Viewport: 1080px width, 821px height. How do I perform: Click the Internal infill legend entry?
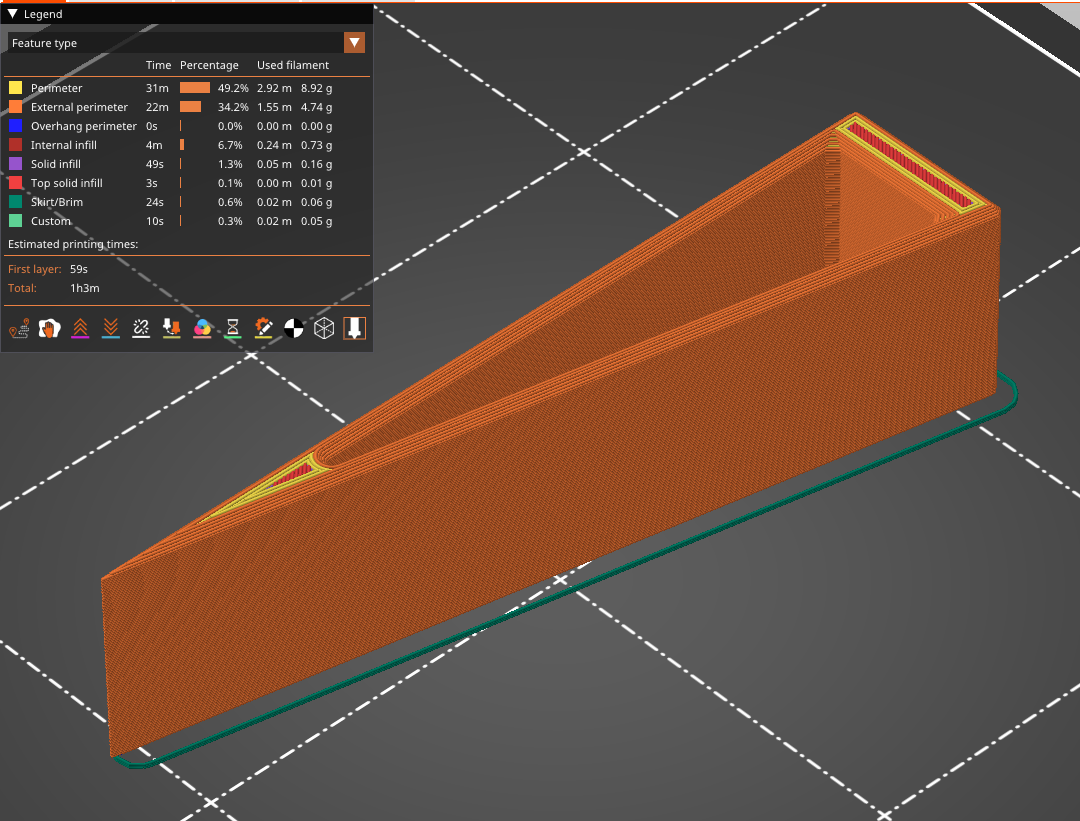click(63, 145)
